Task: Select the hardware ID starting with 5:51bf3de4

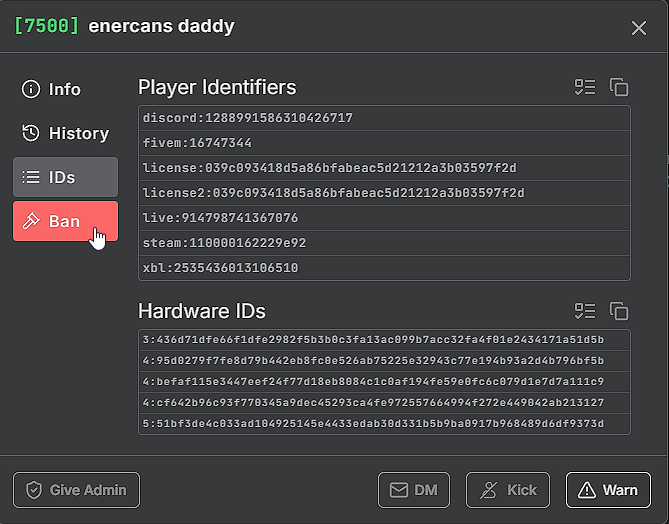Action: point(384,424)
